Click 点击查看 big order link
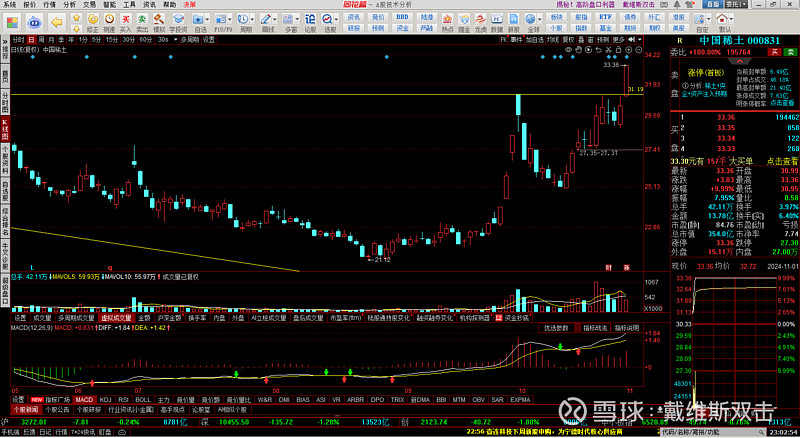This screenshot has width=800, height=438. click(x=782, y=161)
